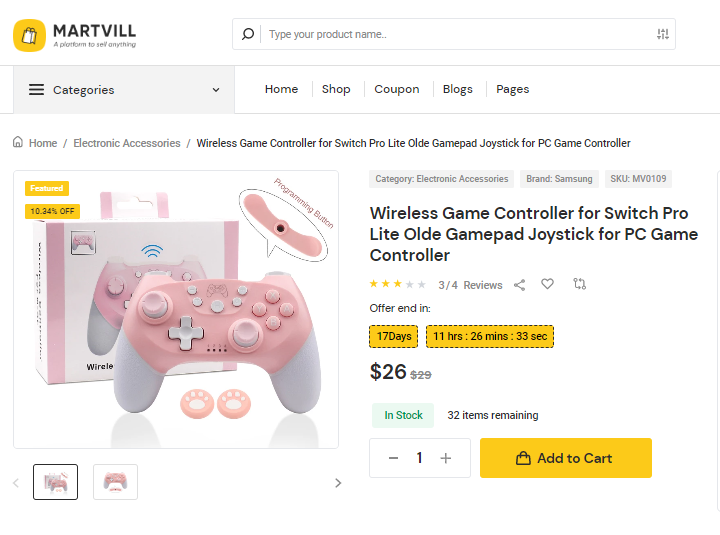This screenshot has height=535, width=720.
Task: Show next product thumbnail arrow
Action: pos(338,483)
